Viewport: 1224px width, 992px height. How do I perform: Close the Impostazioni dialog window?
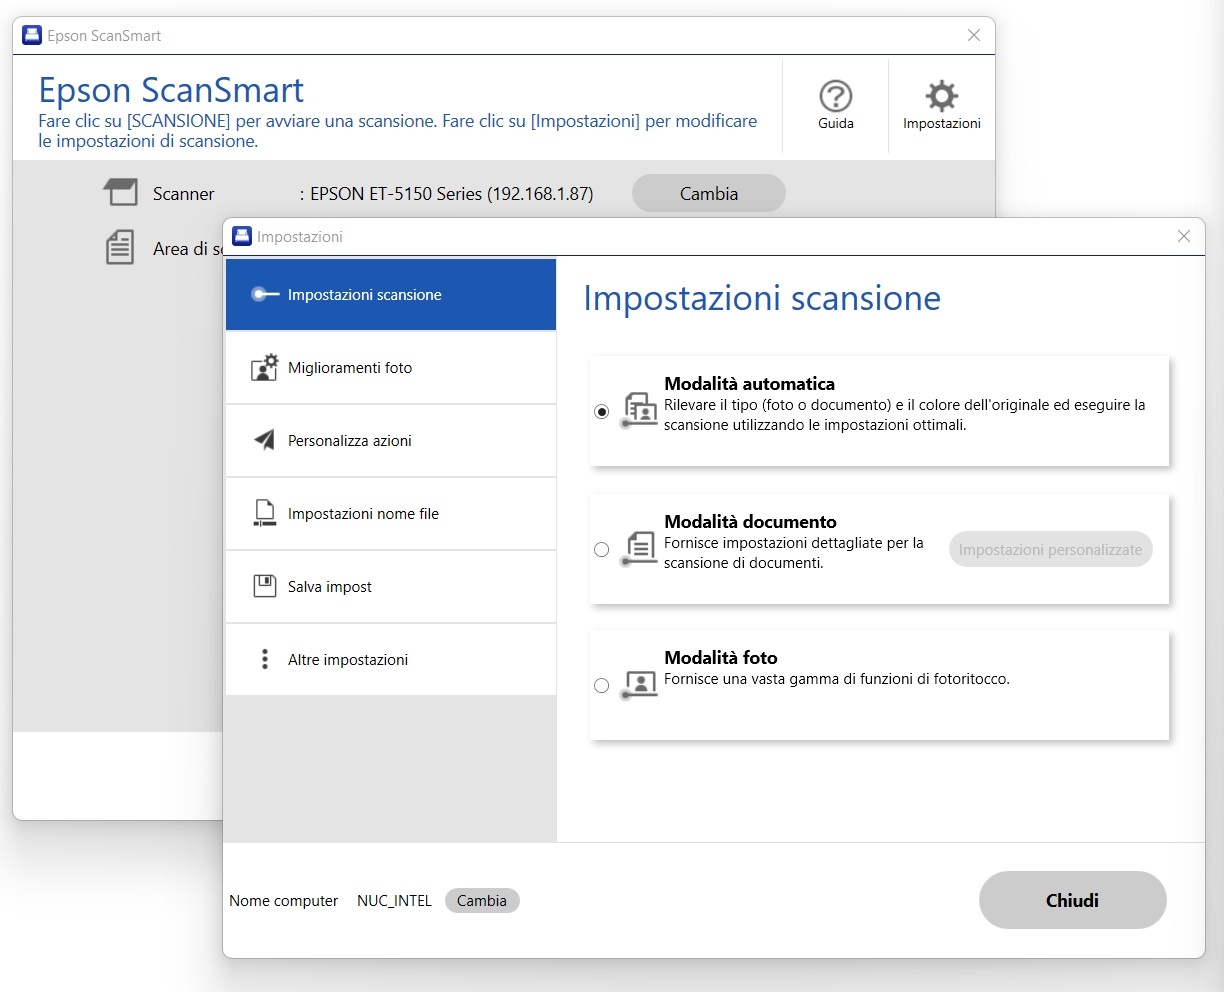1184,236
